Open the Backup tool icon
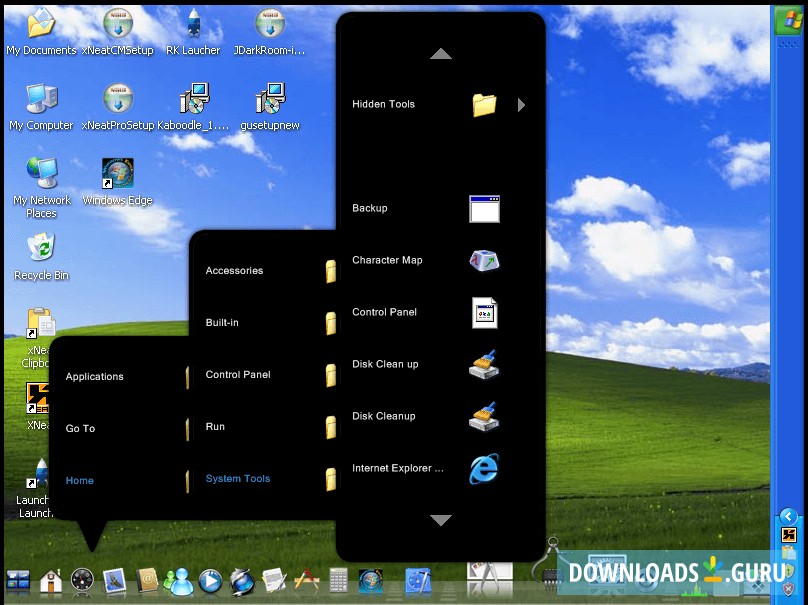This screenshot has width=808, height=605. (483, 209)
